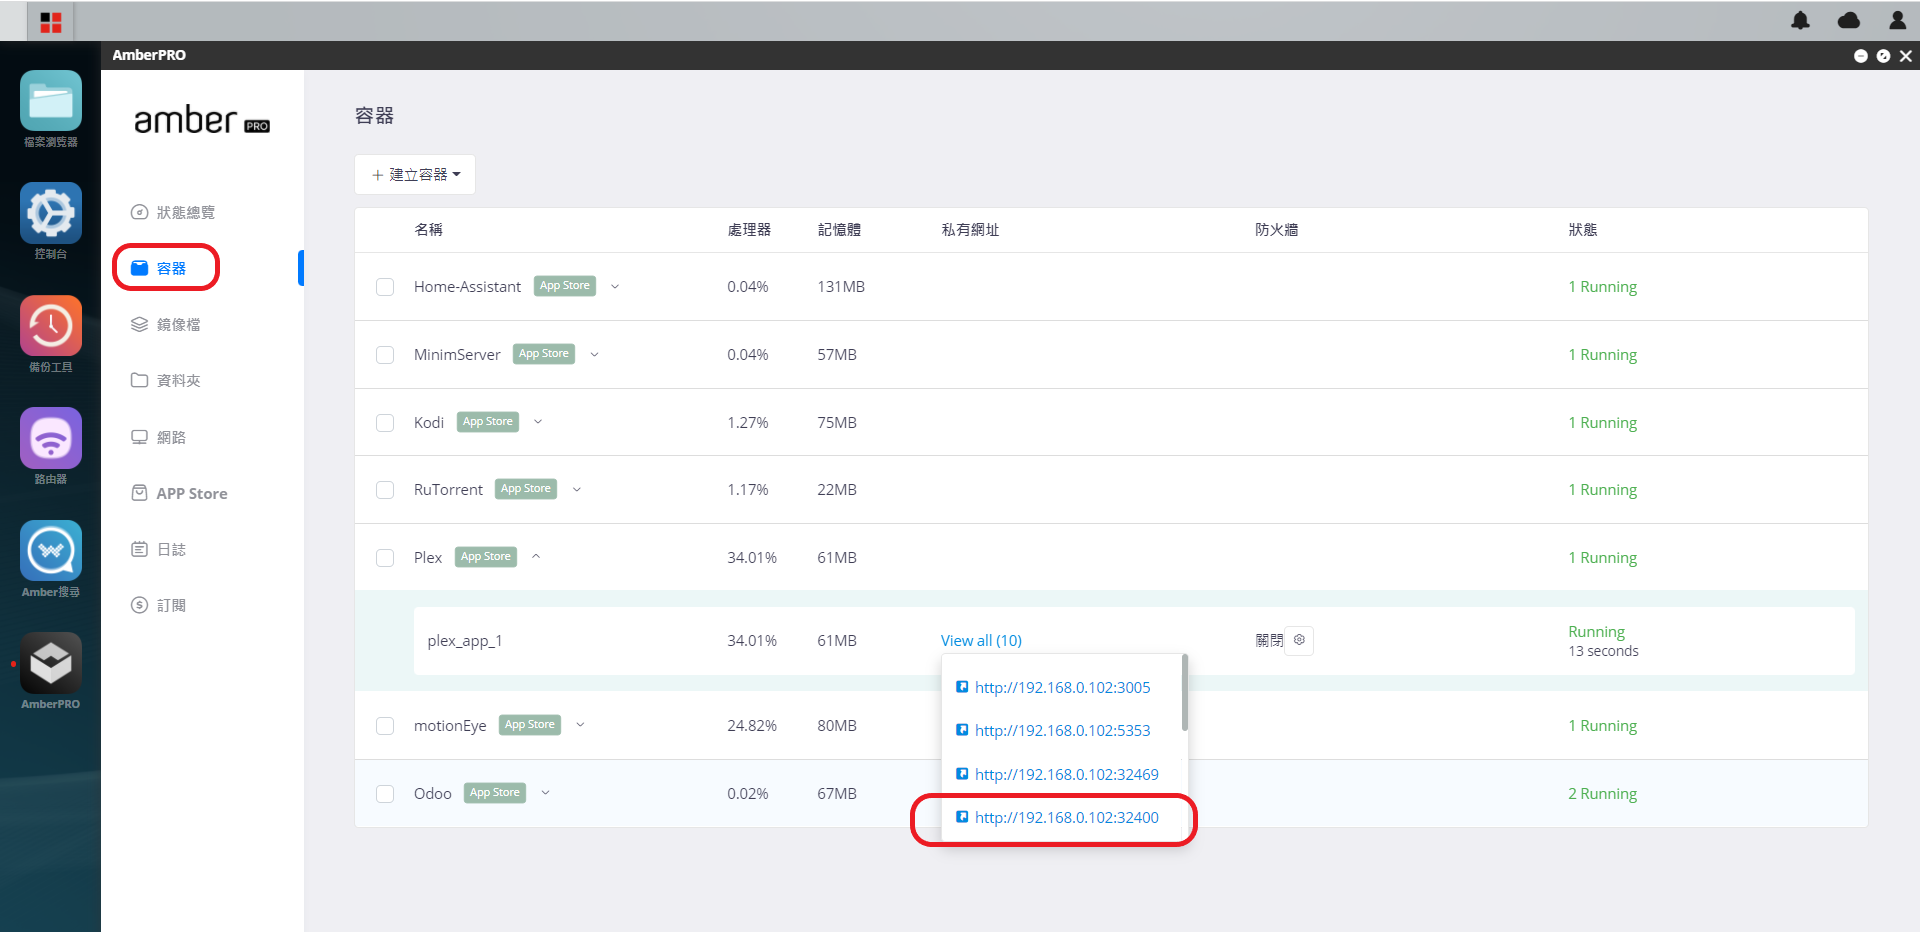Open the user account icon
The width and height of the screenshot is (1920, 932).
(1897, 21)
